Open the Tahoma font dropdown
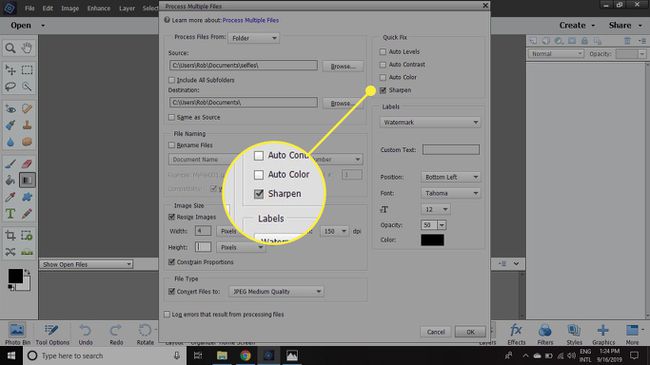 coord(451,193)
